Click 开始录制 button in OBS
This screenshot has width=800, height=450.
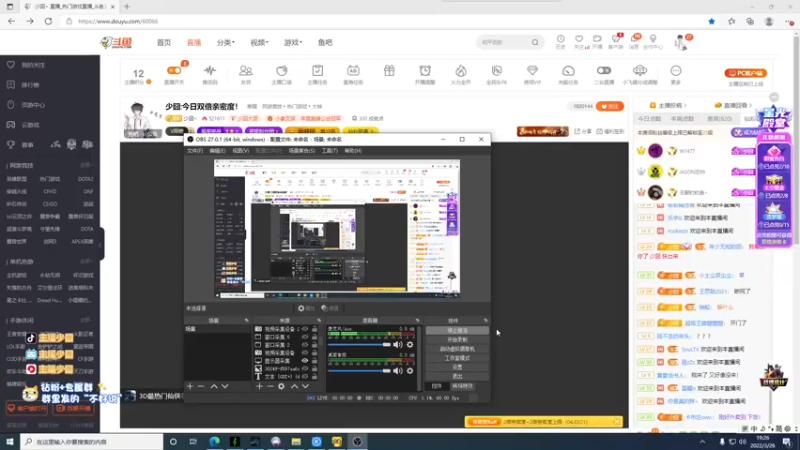pyautogui.click(x=457, y=340)
